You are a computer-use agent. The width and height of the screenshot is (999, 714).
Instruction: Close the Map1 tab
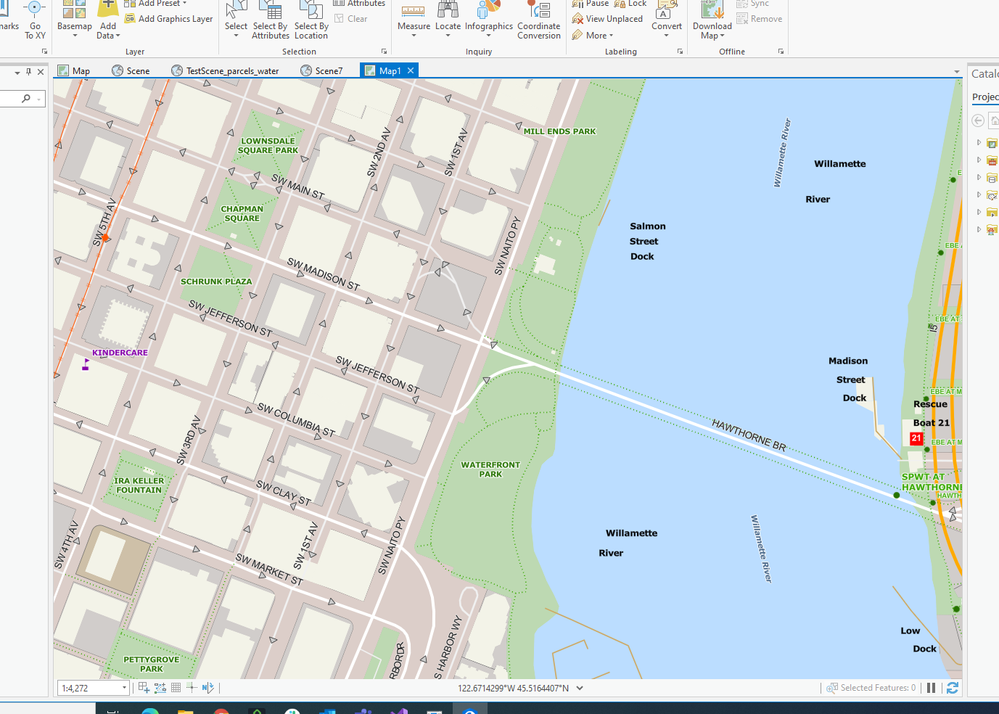click(411, 71)
